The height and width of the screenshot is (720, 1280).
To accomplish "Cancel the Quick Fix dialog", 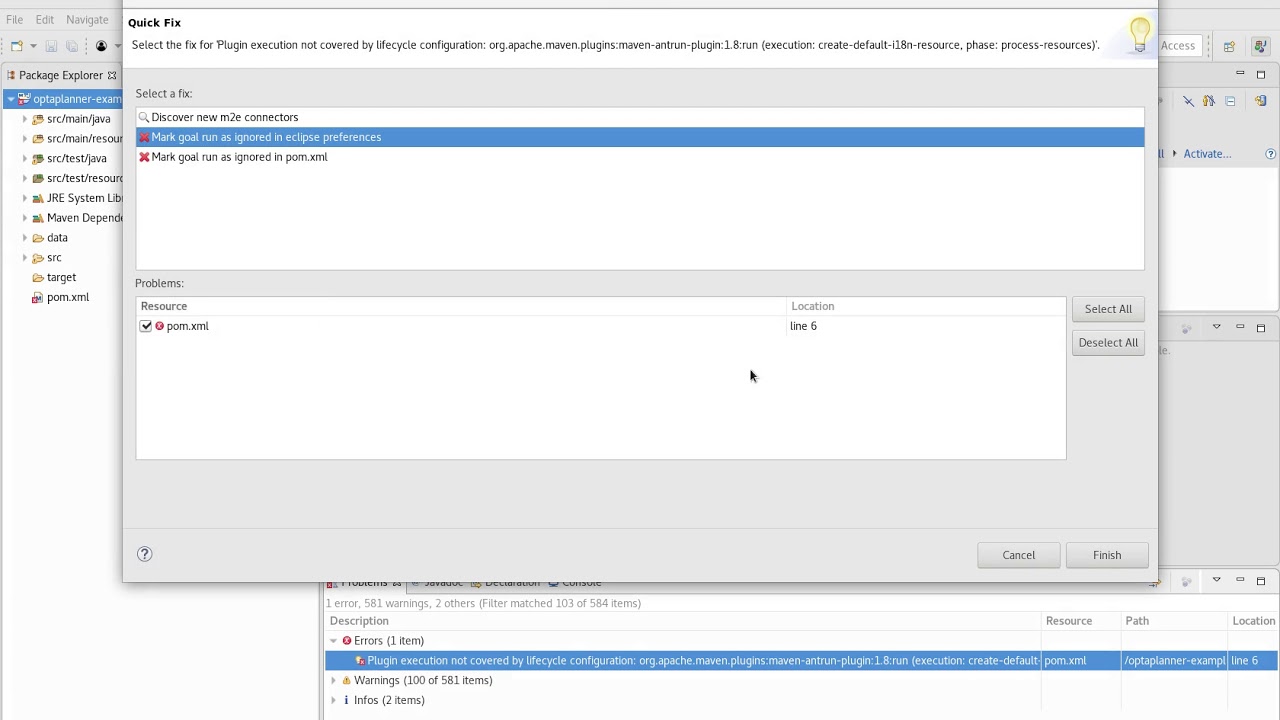I will (x=1018, y=555).
